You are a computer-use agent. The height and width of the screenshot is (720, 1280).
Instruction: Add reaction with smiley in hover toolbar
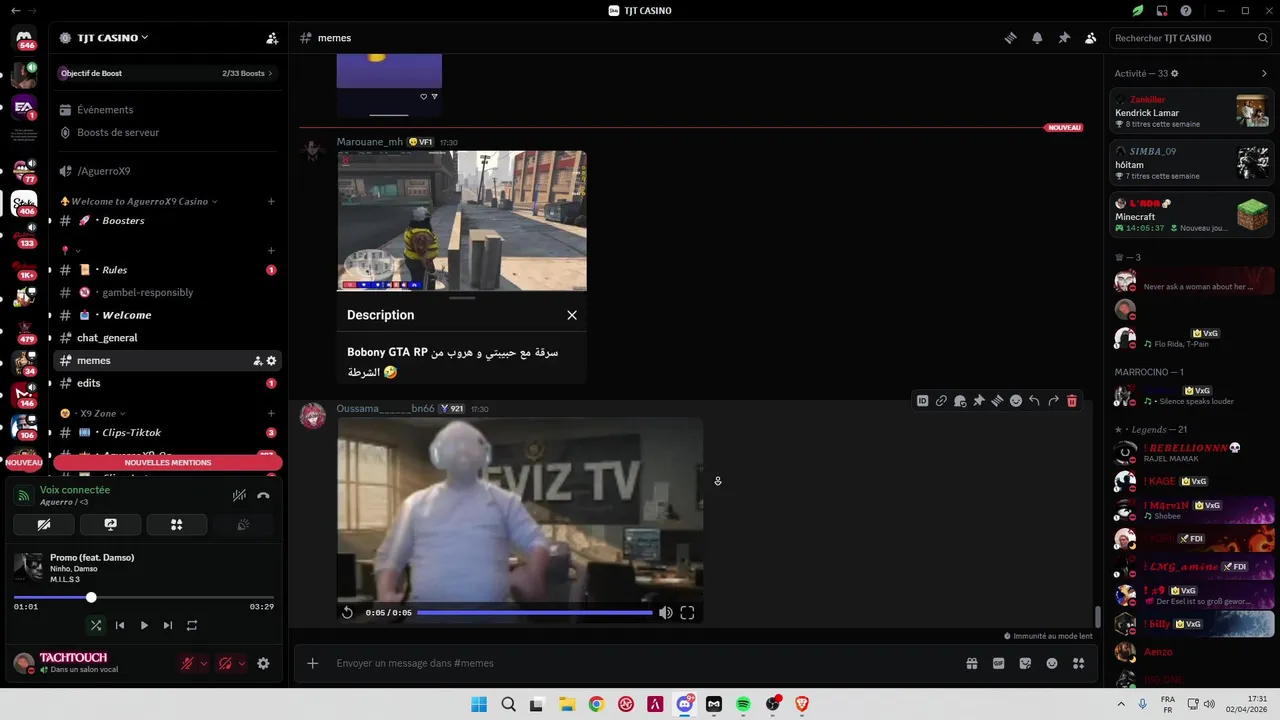click(1016, 401)
